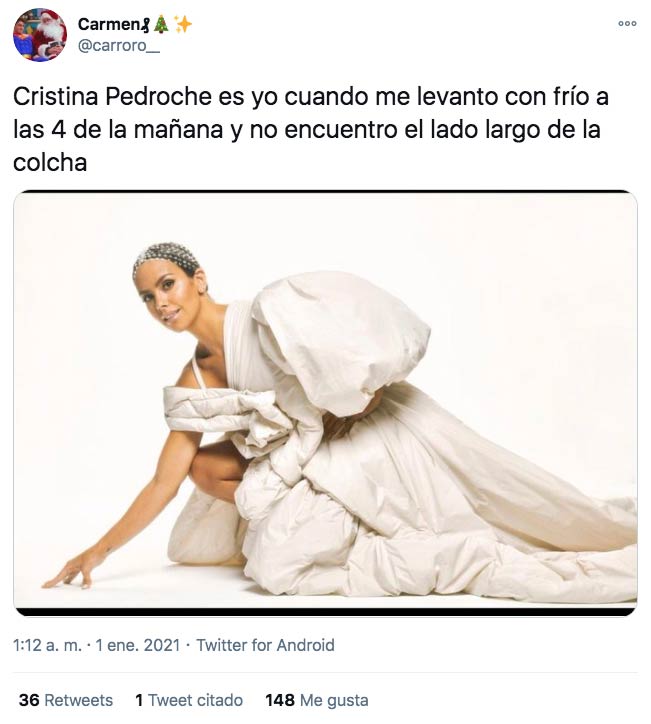Open the attached photo in full view

(x=326, y=403)
